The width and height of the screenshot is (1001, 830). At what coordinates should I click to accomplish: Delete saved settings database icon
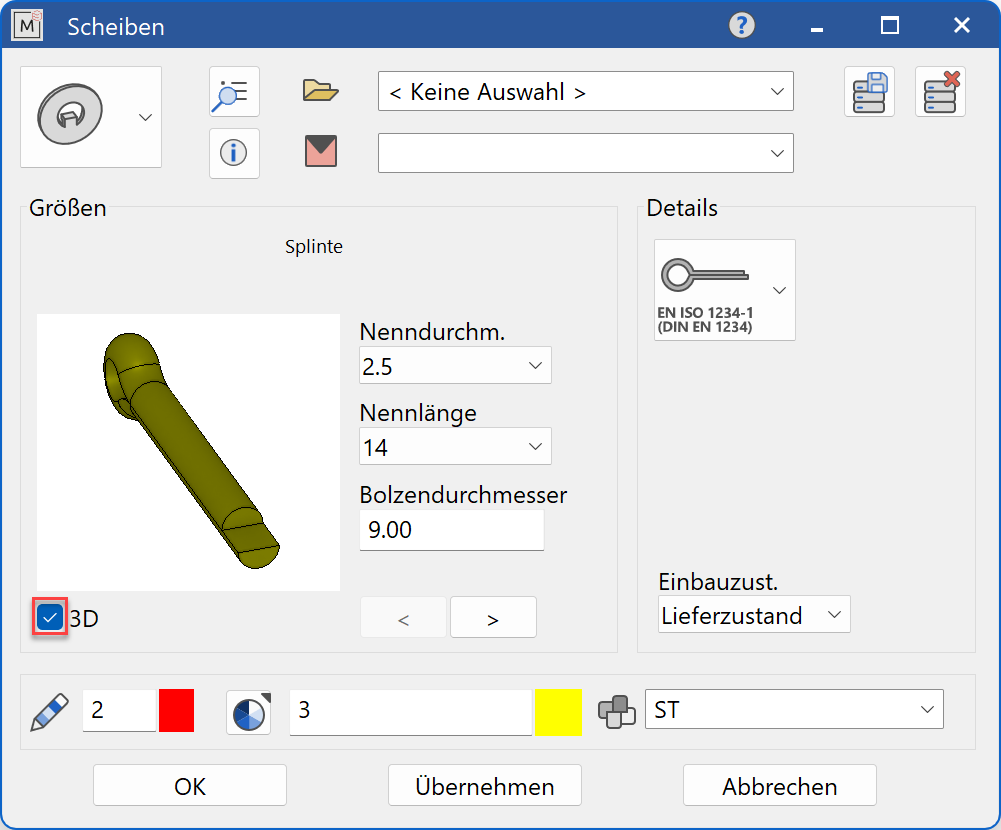pyautogui.click(x=940, y=91)
